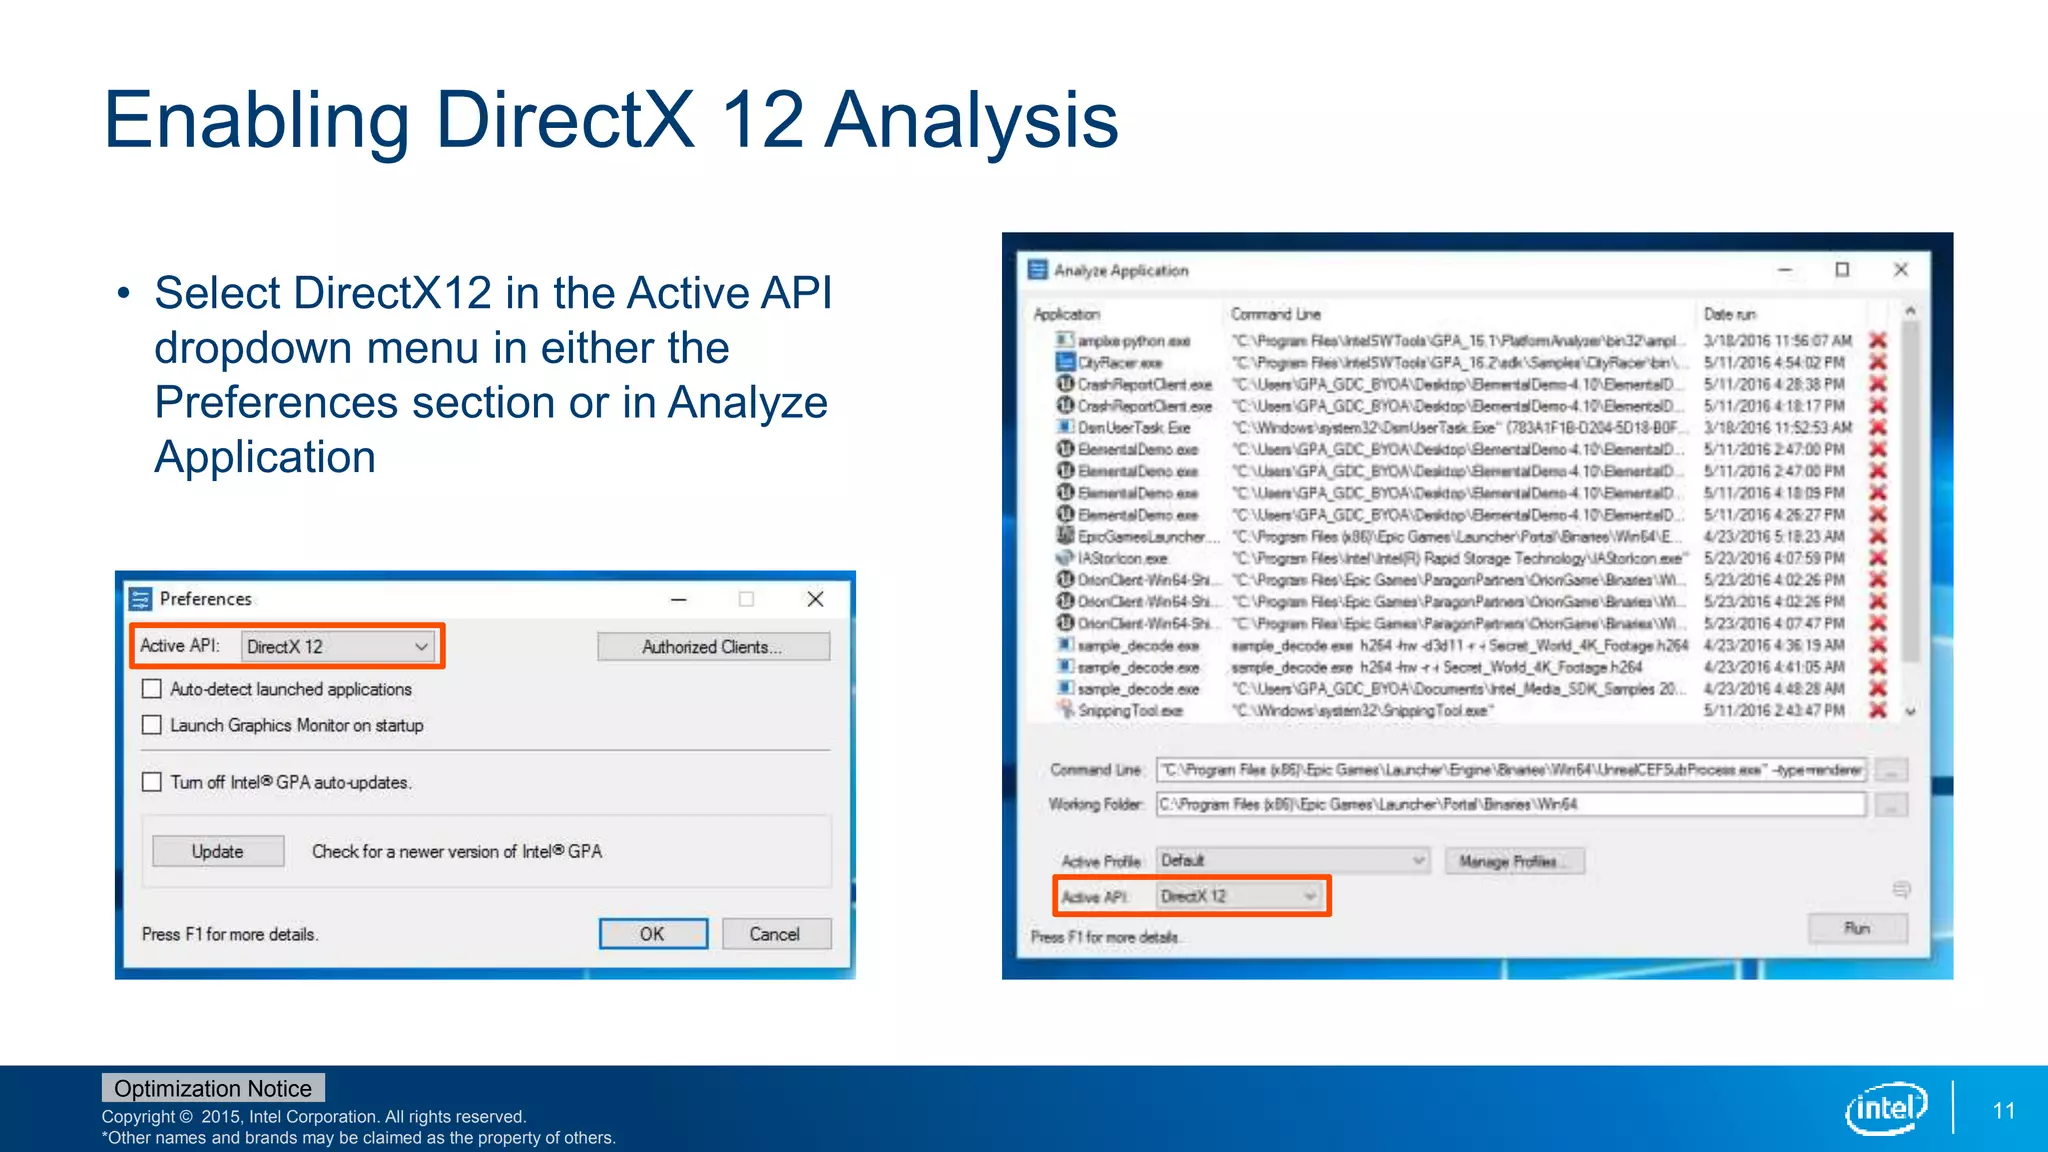Click the Update button
Screen dimensions: 2048x1152
click(218, 852)
